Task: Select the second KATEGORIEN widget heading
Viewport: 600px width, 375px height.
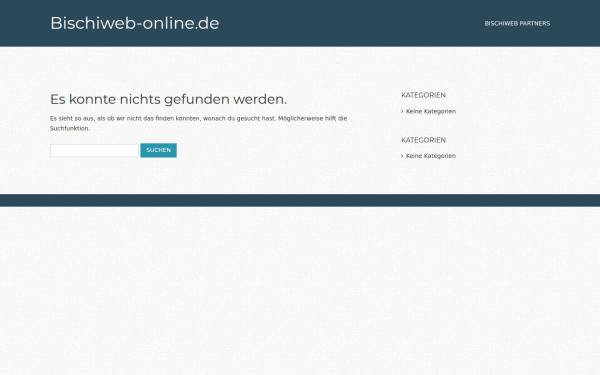Action: click(x=423, y=140)
